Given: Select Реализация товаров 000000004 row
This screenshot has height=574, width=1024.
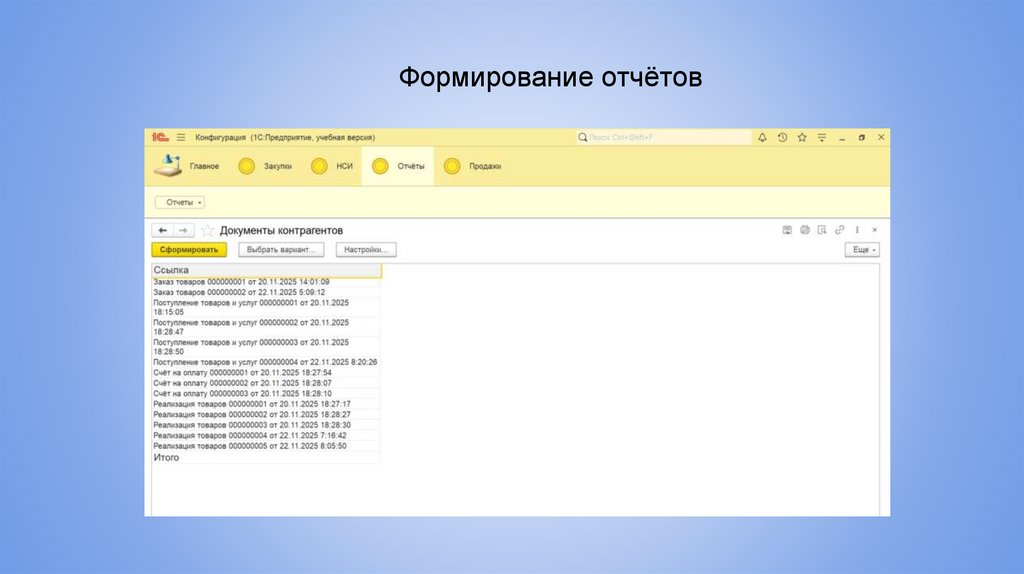Looking at the screenshot, I should (266, 436).
